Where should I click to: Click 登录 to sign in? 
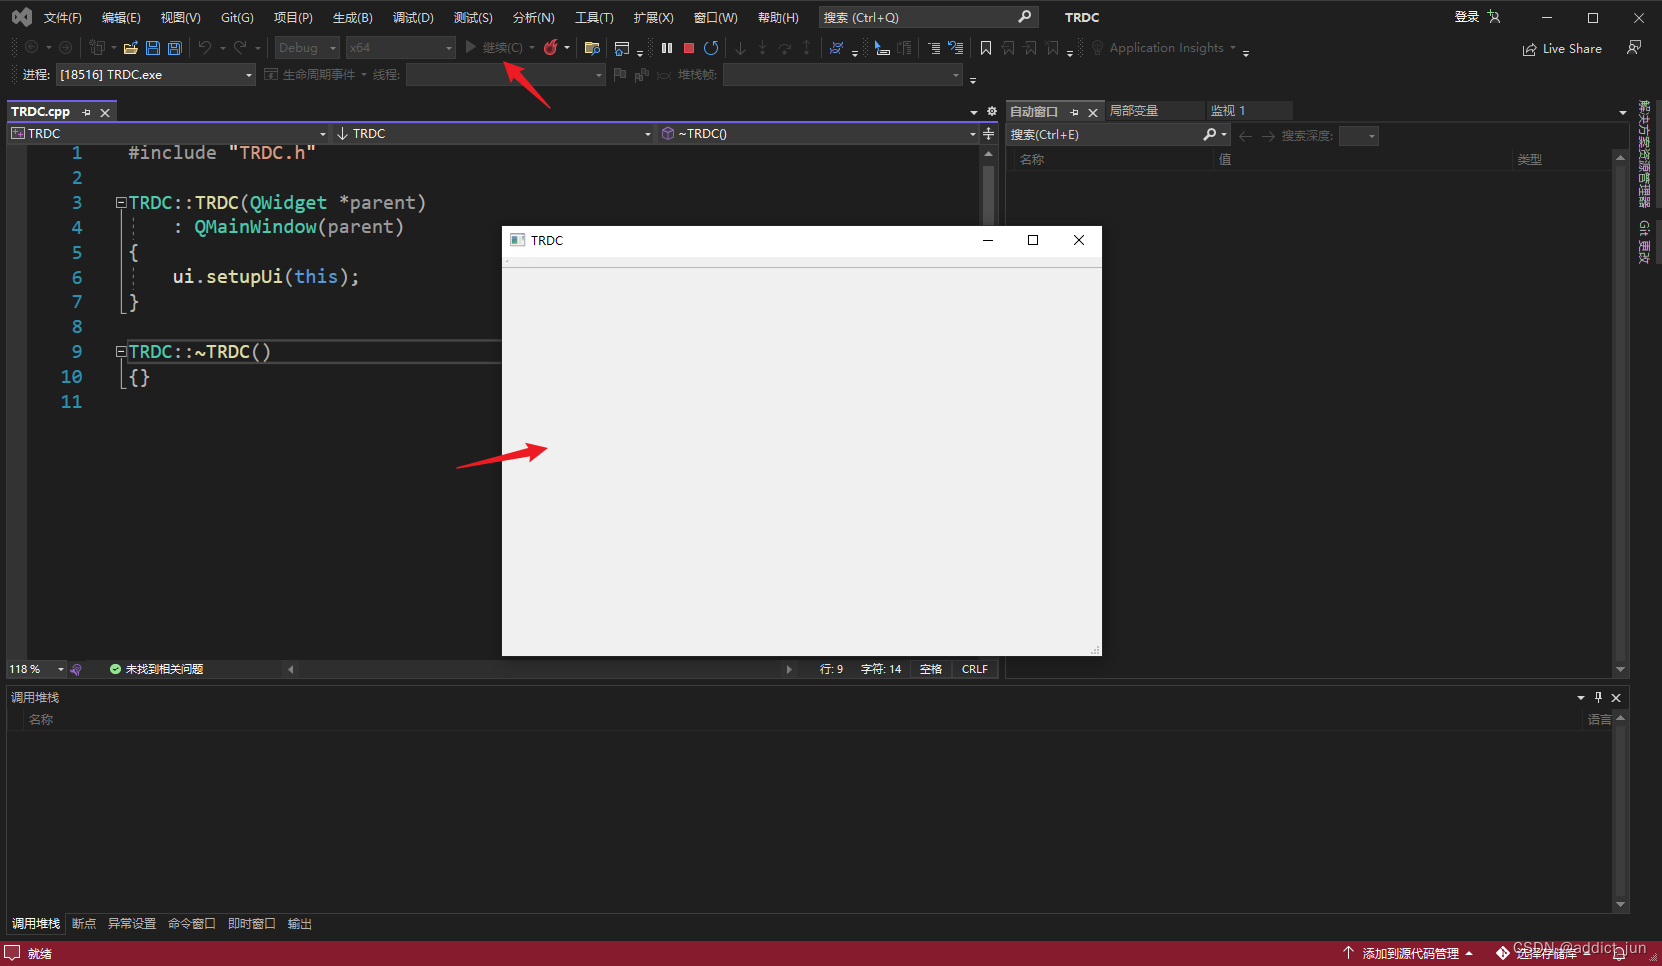(1467, 17)
